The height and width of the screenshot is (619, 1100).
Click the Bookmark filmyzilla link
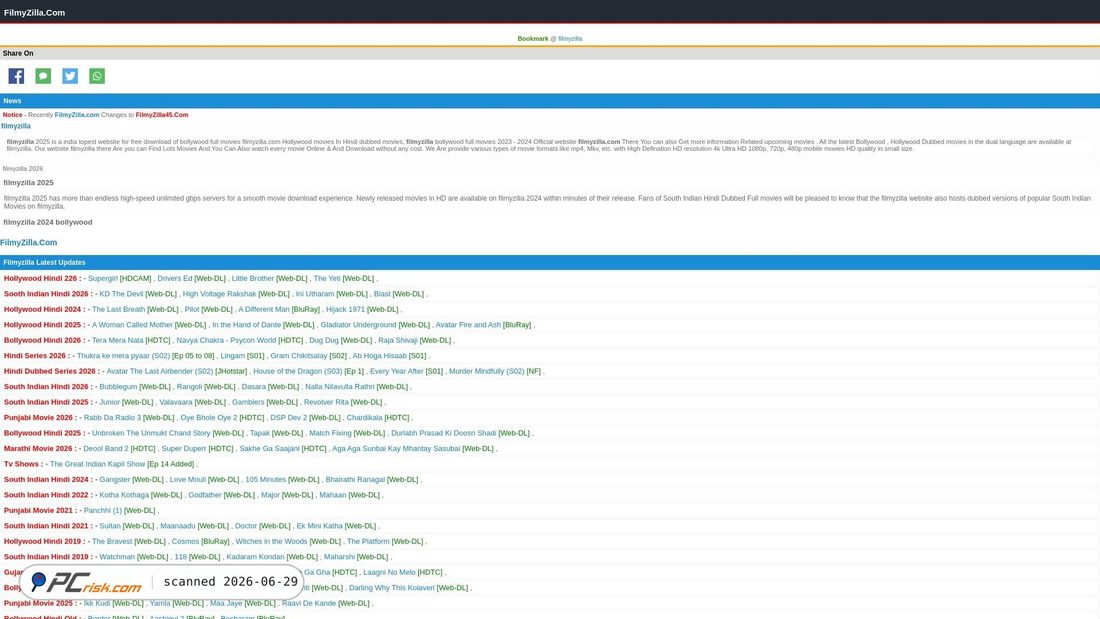570,39
